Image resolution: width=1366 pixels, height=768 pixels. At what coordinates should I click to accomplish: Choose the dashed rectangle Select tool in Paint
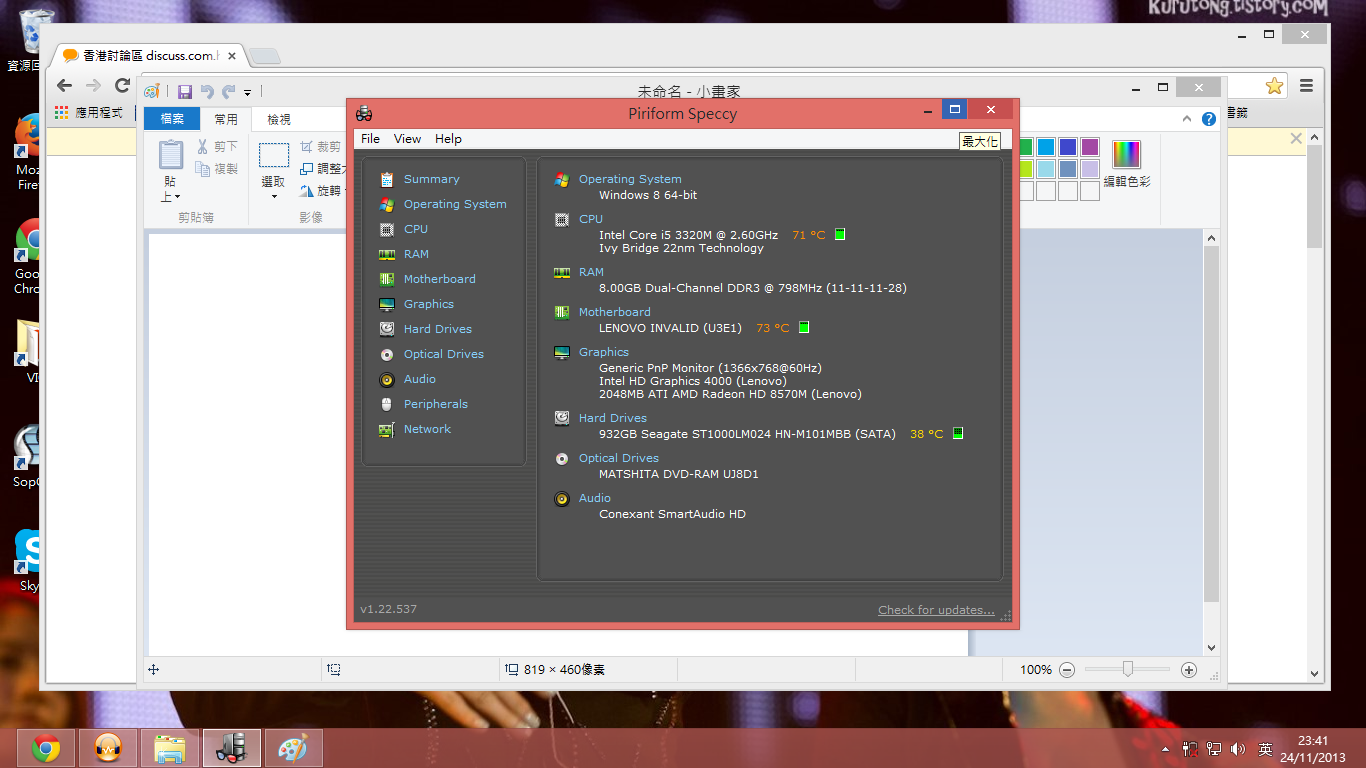coord(274,155)
